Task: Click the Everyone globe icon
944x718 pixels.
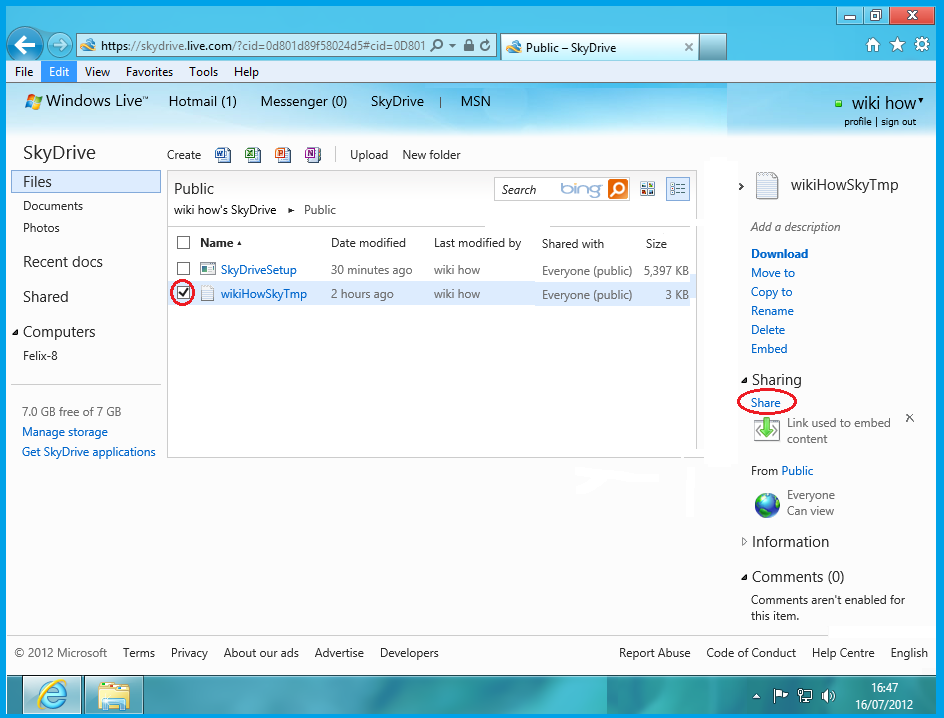Action: pos(767,504)
